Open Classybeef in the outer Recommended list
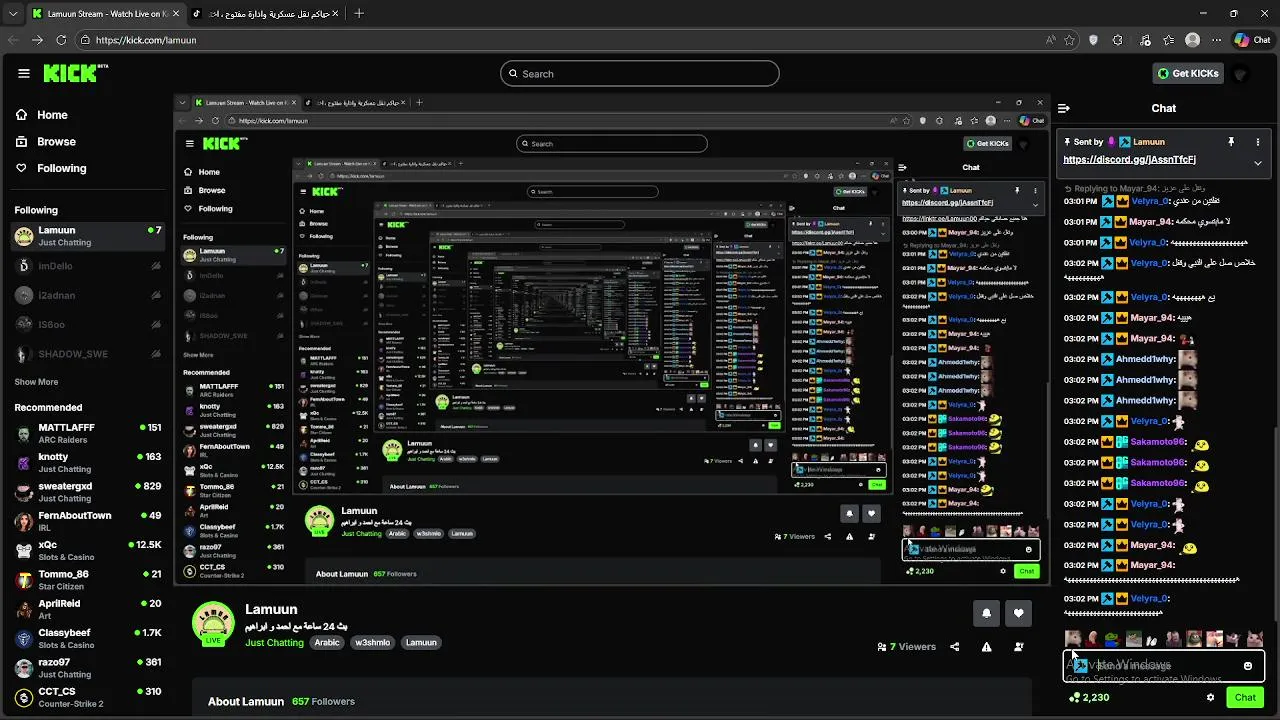 point(88,638)
